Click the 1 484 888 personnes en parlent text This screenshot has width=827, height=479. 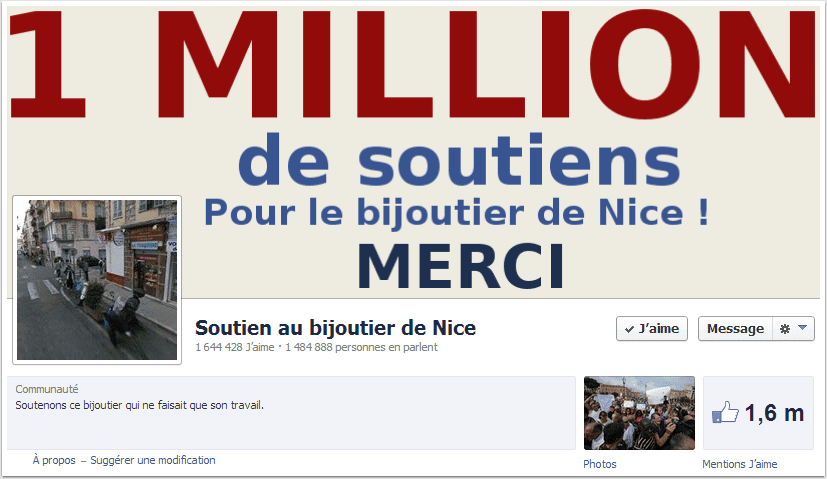pyautogui.click(x=361, y=347)
